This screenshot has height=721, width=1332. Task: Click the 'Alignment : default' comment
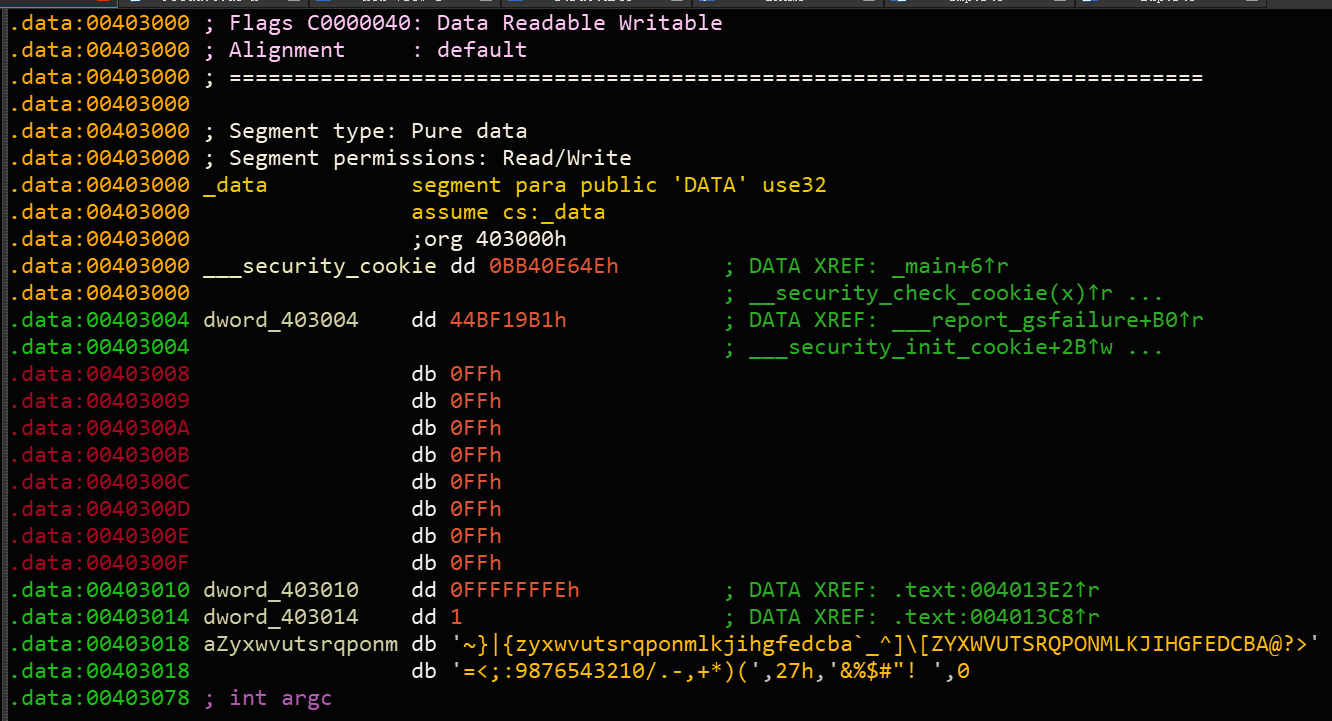[365, 50]
